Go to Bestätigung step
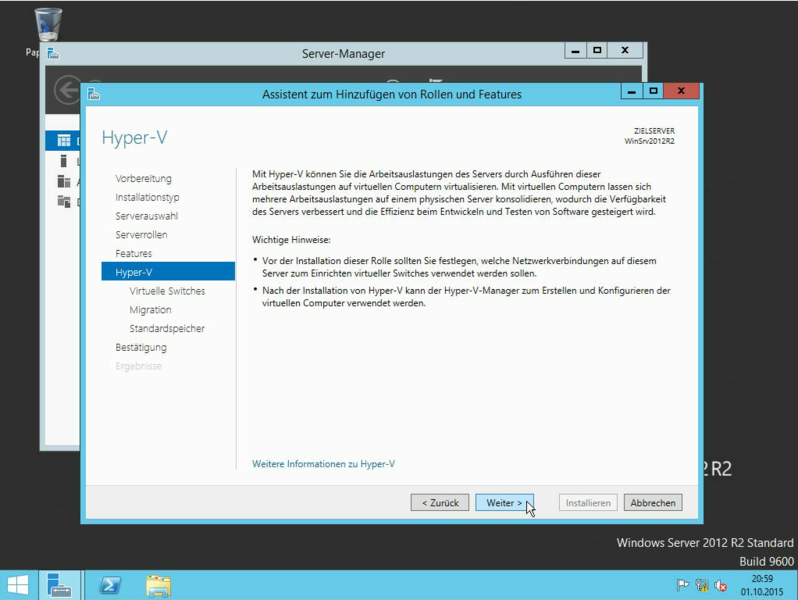Viewport: 798px width, 600px height. coord(141,348)
